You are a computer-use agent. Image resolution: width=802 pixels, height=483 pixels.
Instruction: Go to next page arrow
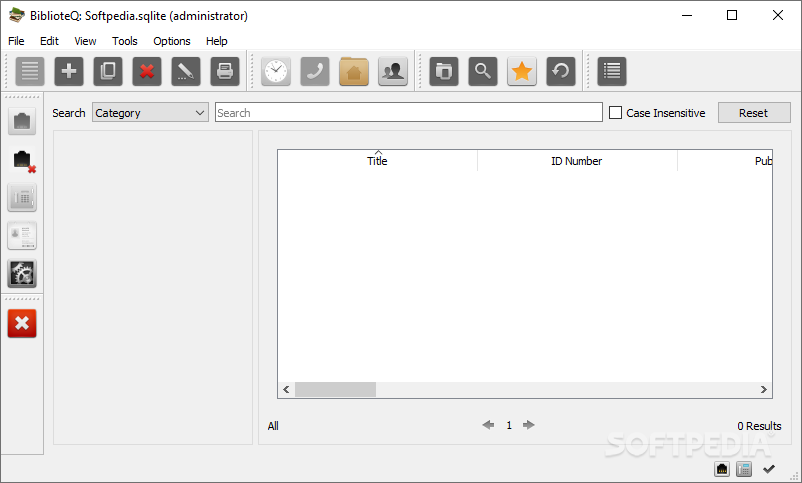click(528, 425)
